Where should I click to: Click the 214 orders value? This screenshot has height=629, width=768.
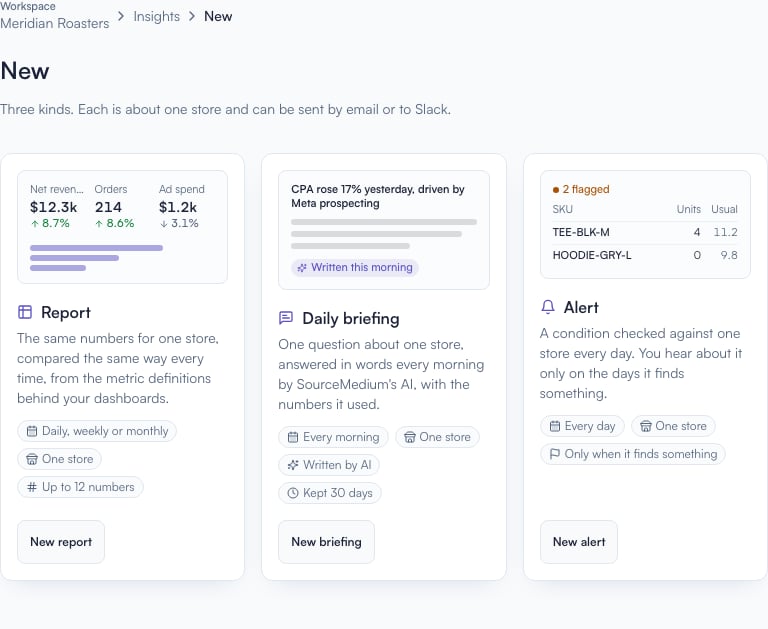[108, 207]
